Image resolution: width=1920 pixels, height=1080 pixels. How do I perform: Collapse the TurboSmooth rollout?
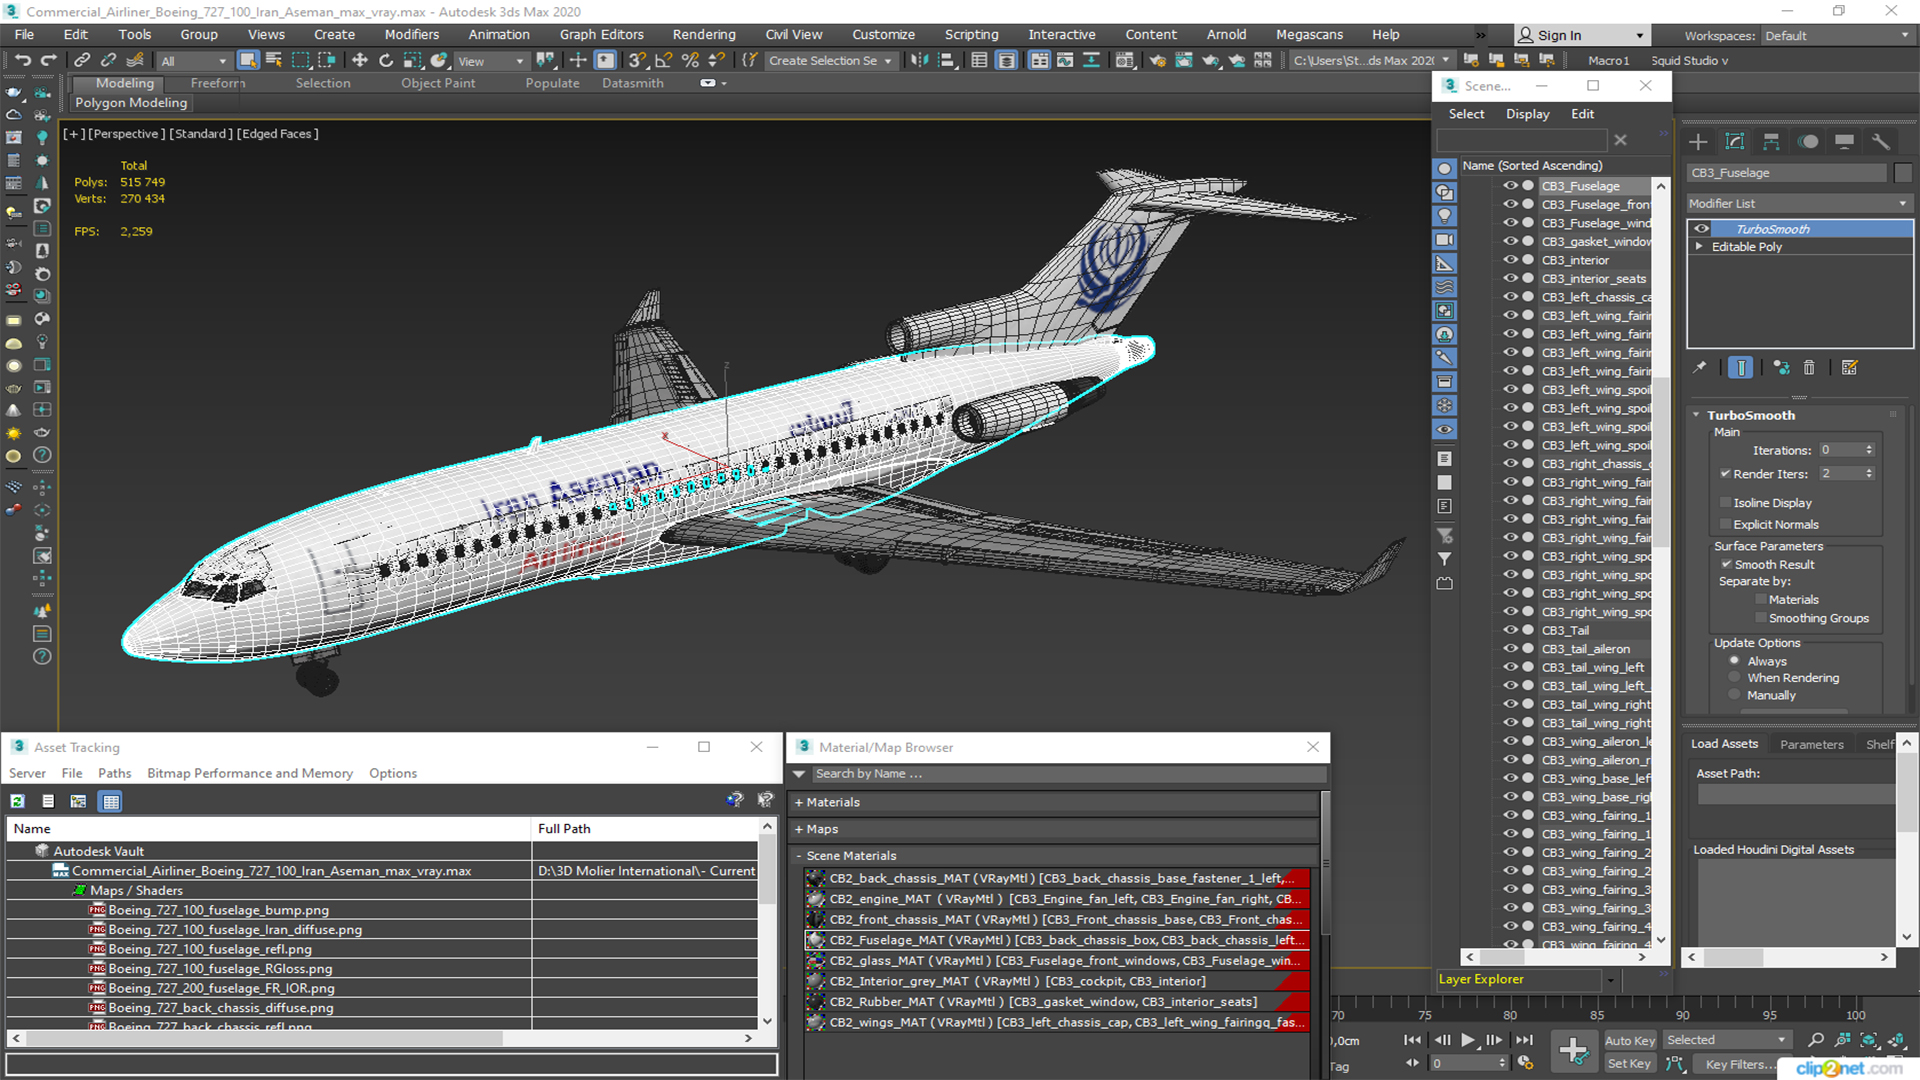pos(1697,415)
